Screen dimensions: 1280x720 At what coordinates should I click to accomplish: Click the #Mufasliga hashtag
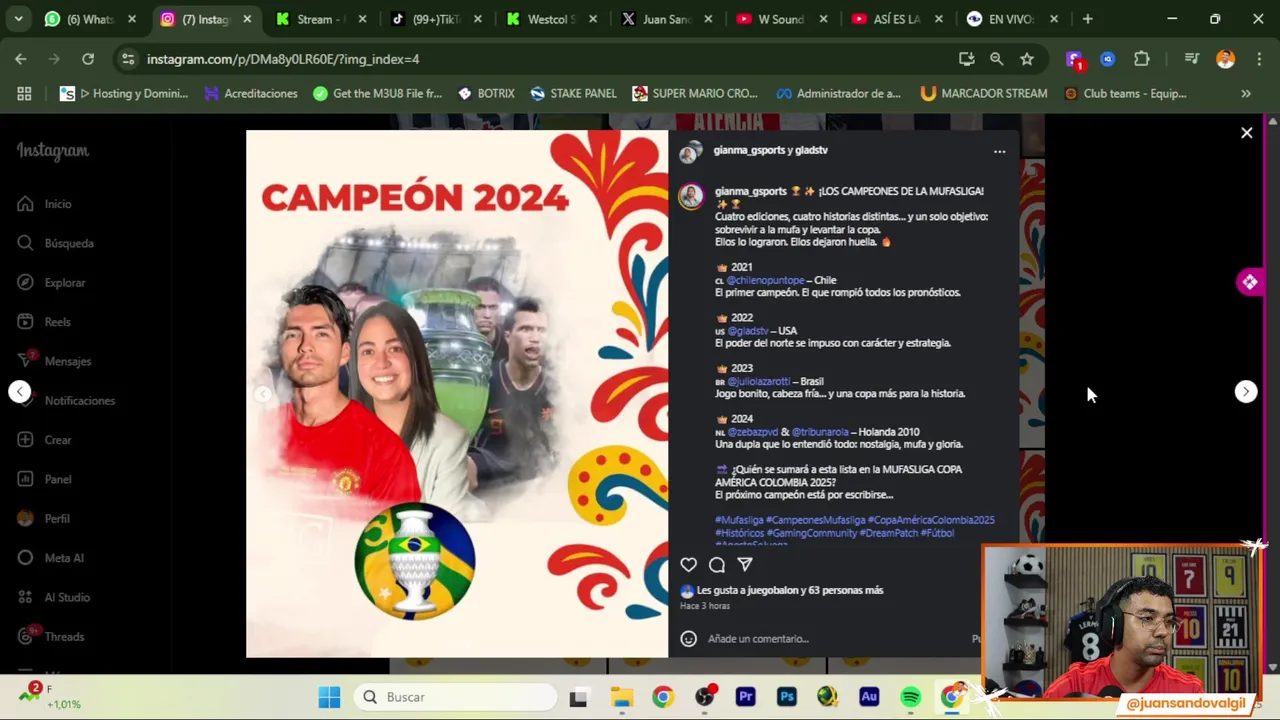pyautogui.click(x=739, y=520)
